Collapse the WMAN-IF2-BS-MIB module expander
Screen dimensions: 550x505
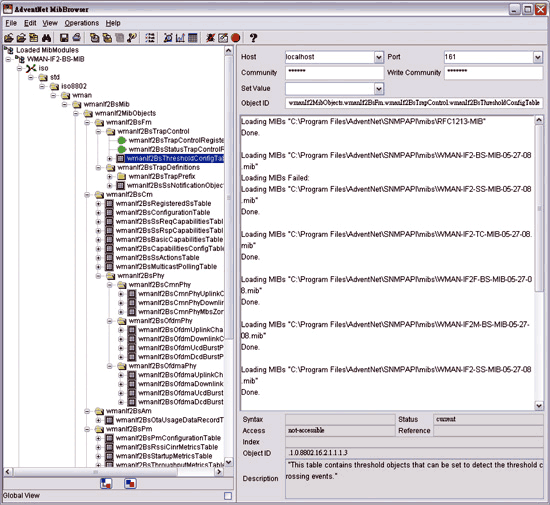tap(8, 59)
